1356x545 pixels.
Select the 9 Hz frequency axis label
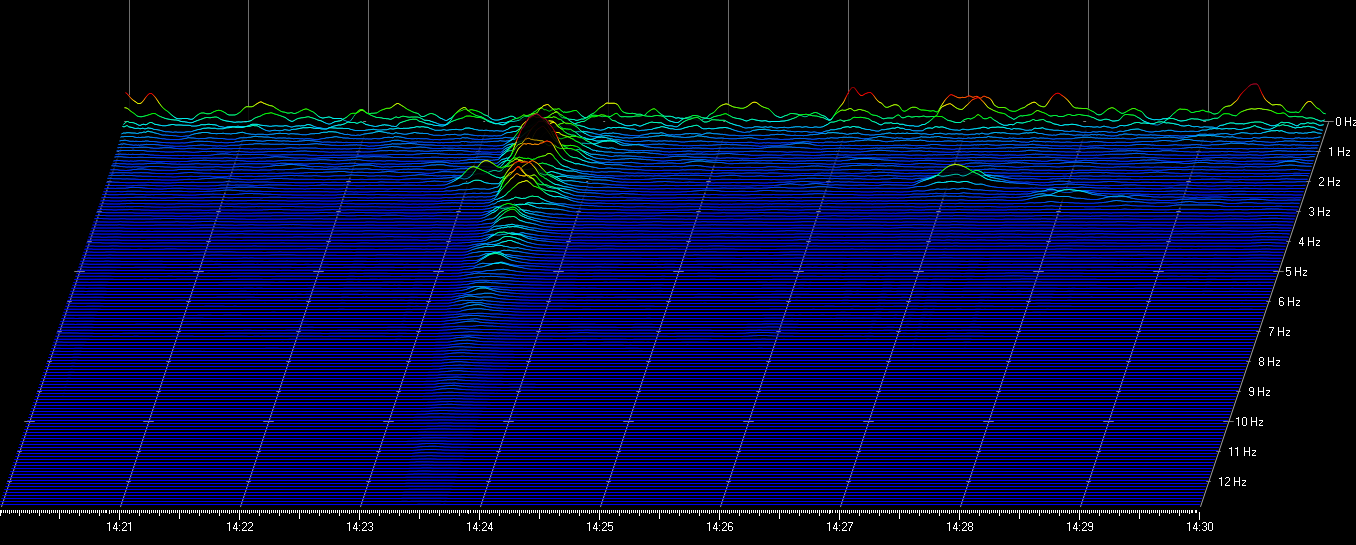(x=1256, y=392)
